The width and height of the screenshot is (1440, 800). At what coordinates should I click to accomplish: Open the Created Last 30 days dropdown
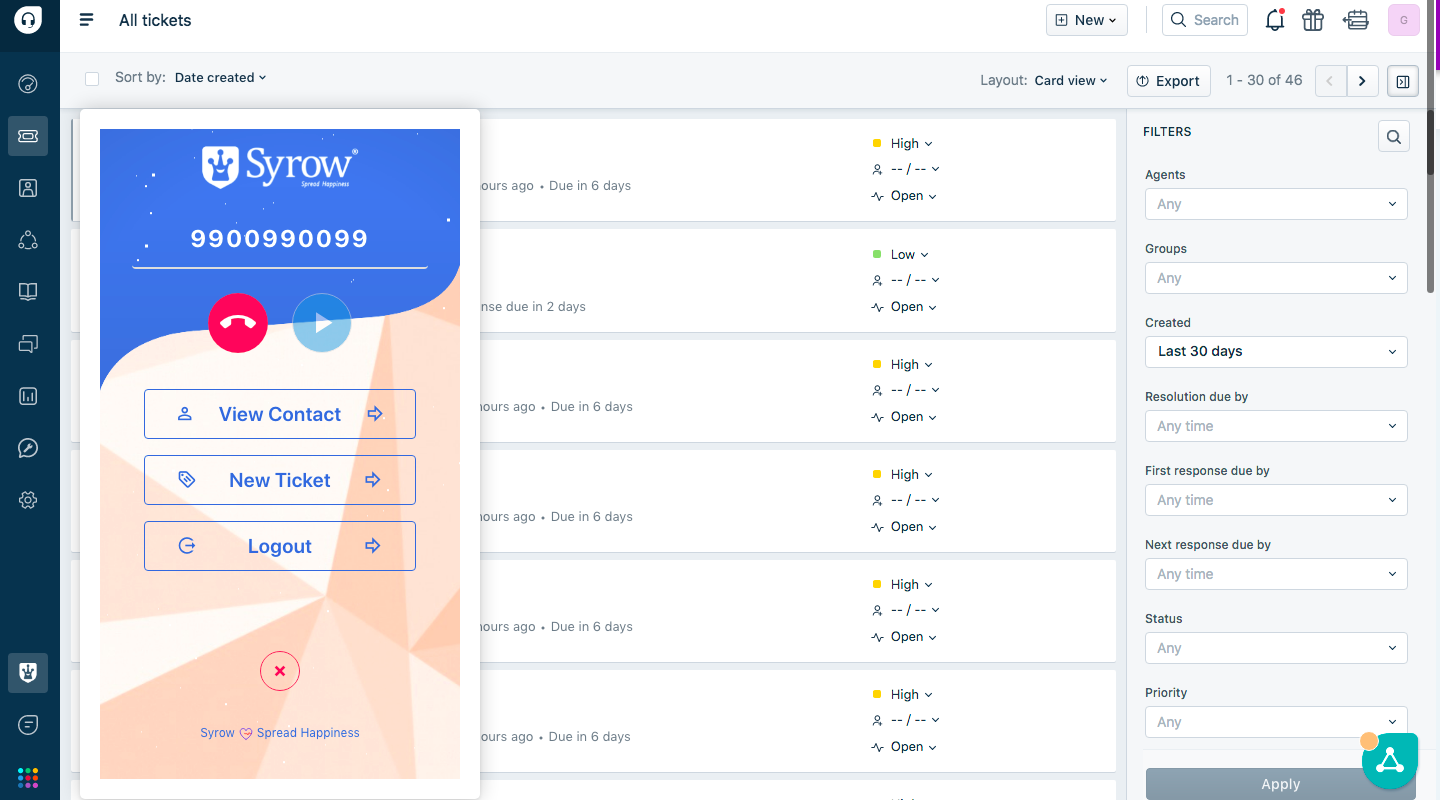[1276, 352]
